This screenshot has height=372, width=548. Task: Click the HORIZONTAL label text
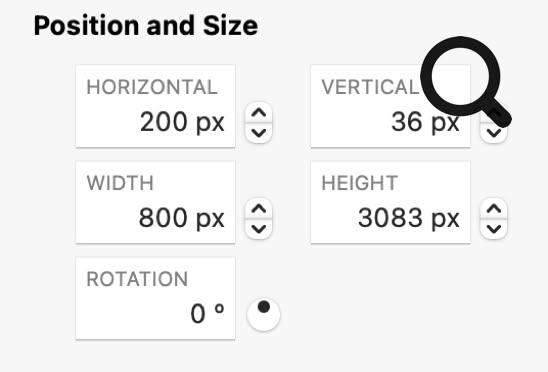tap(152, 87)
